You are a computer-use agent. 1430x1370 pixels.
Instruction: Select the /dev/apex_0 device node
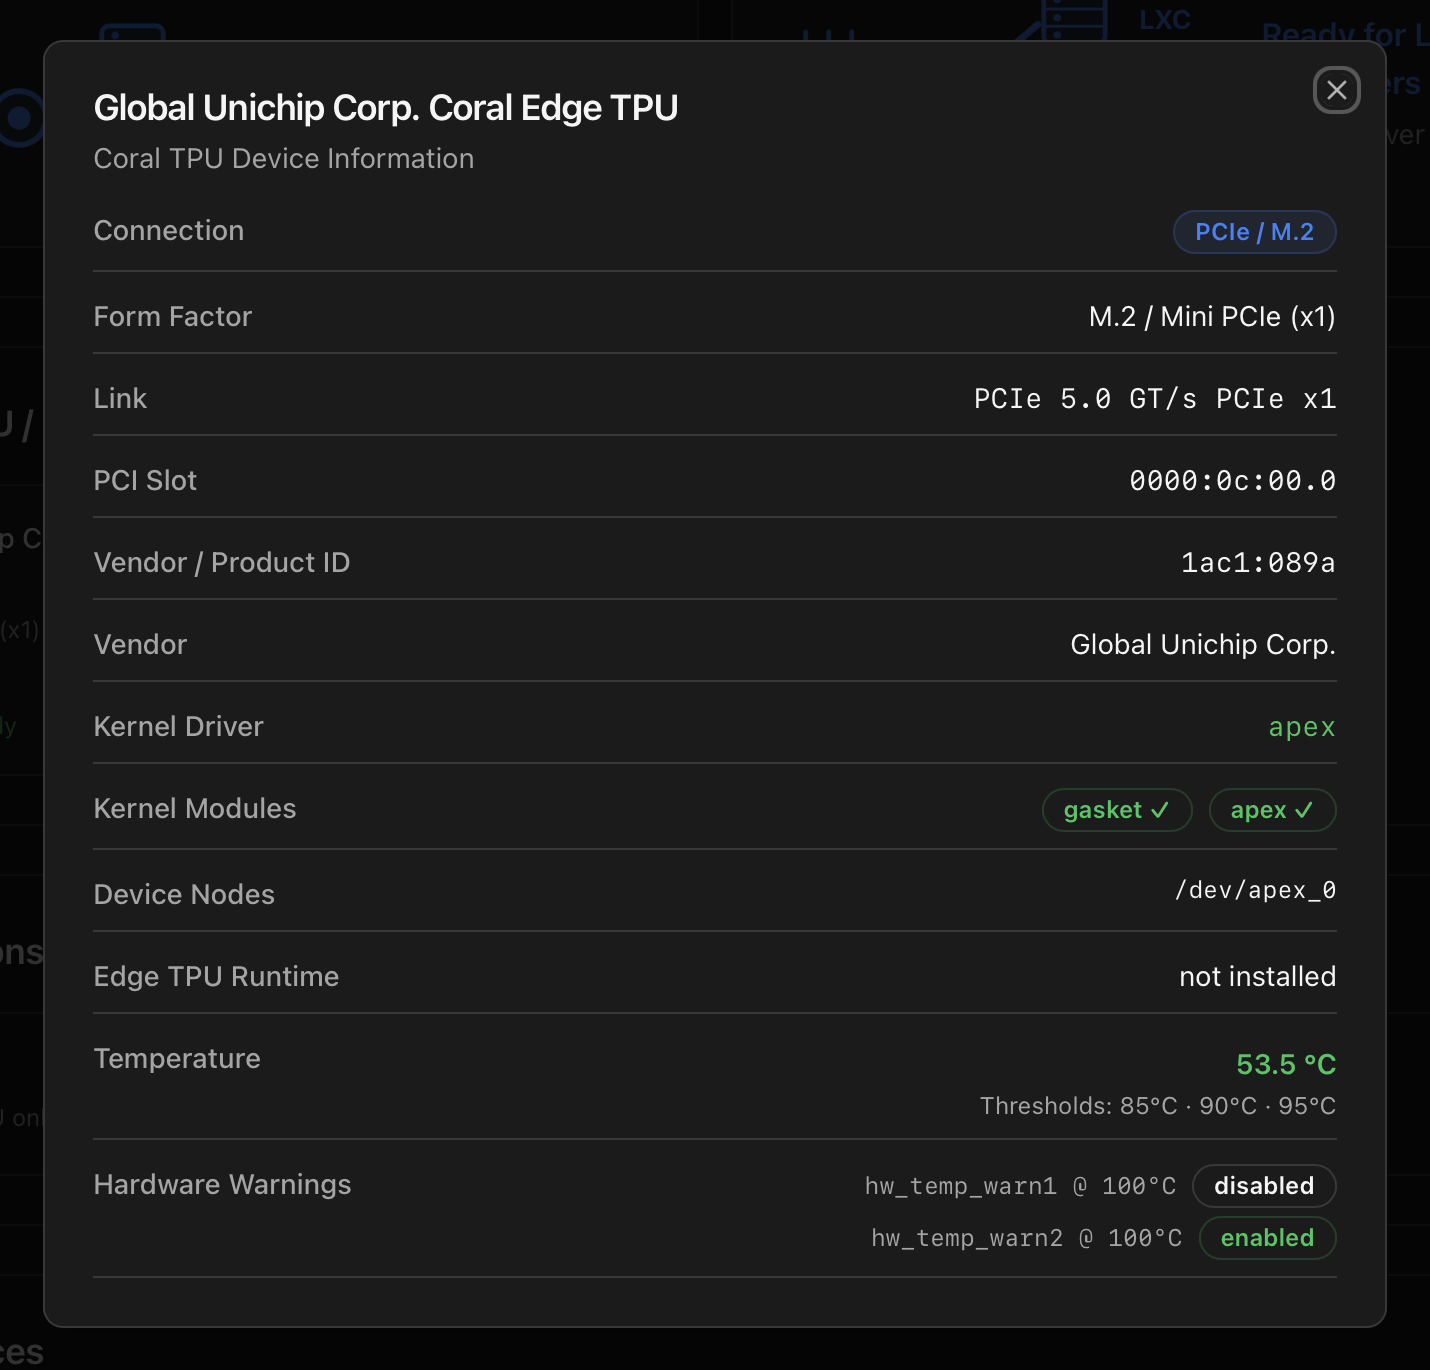[x=1256, y=890]
